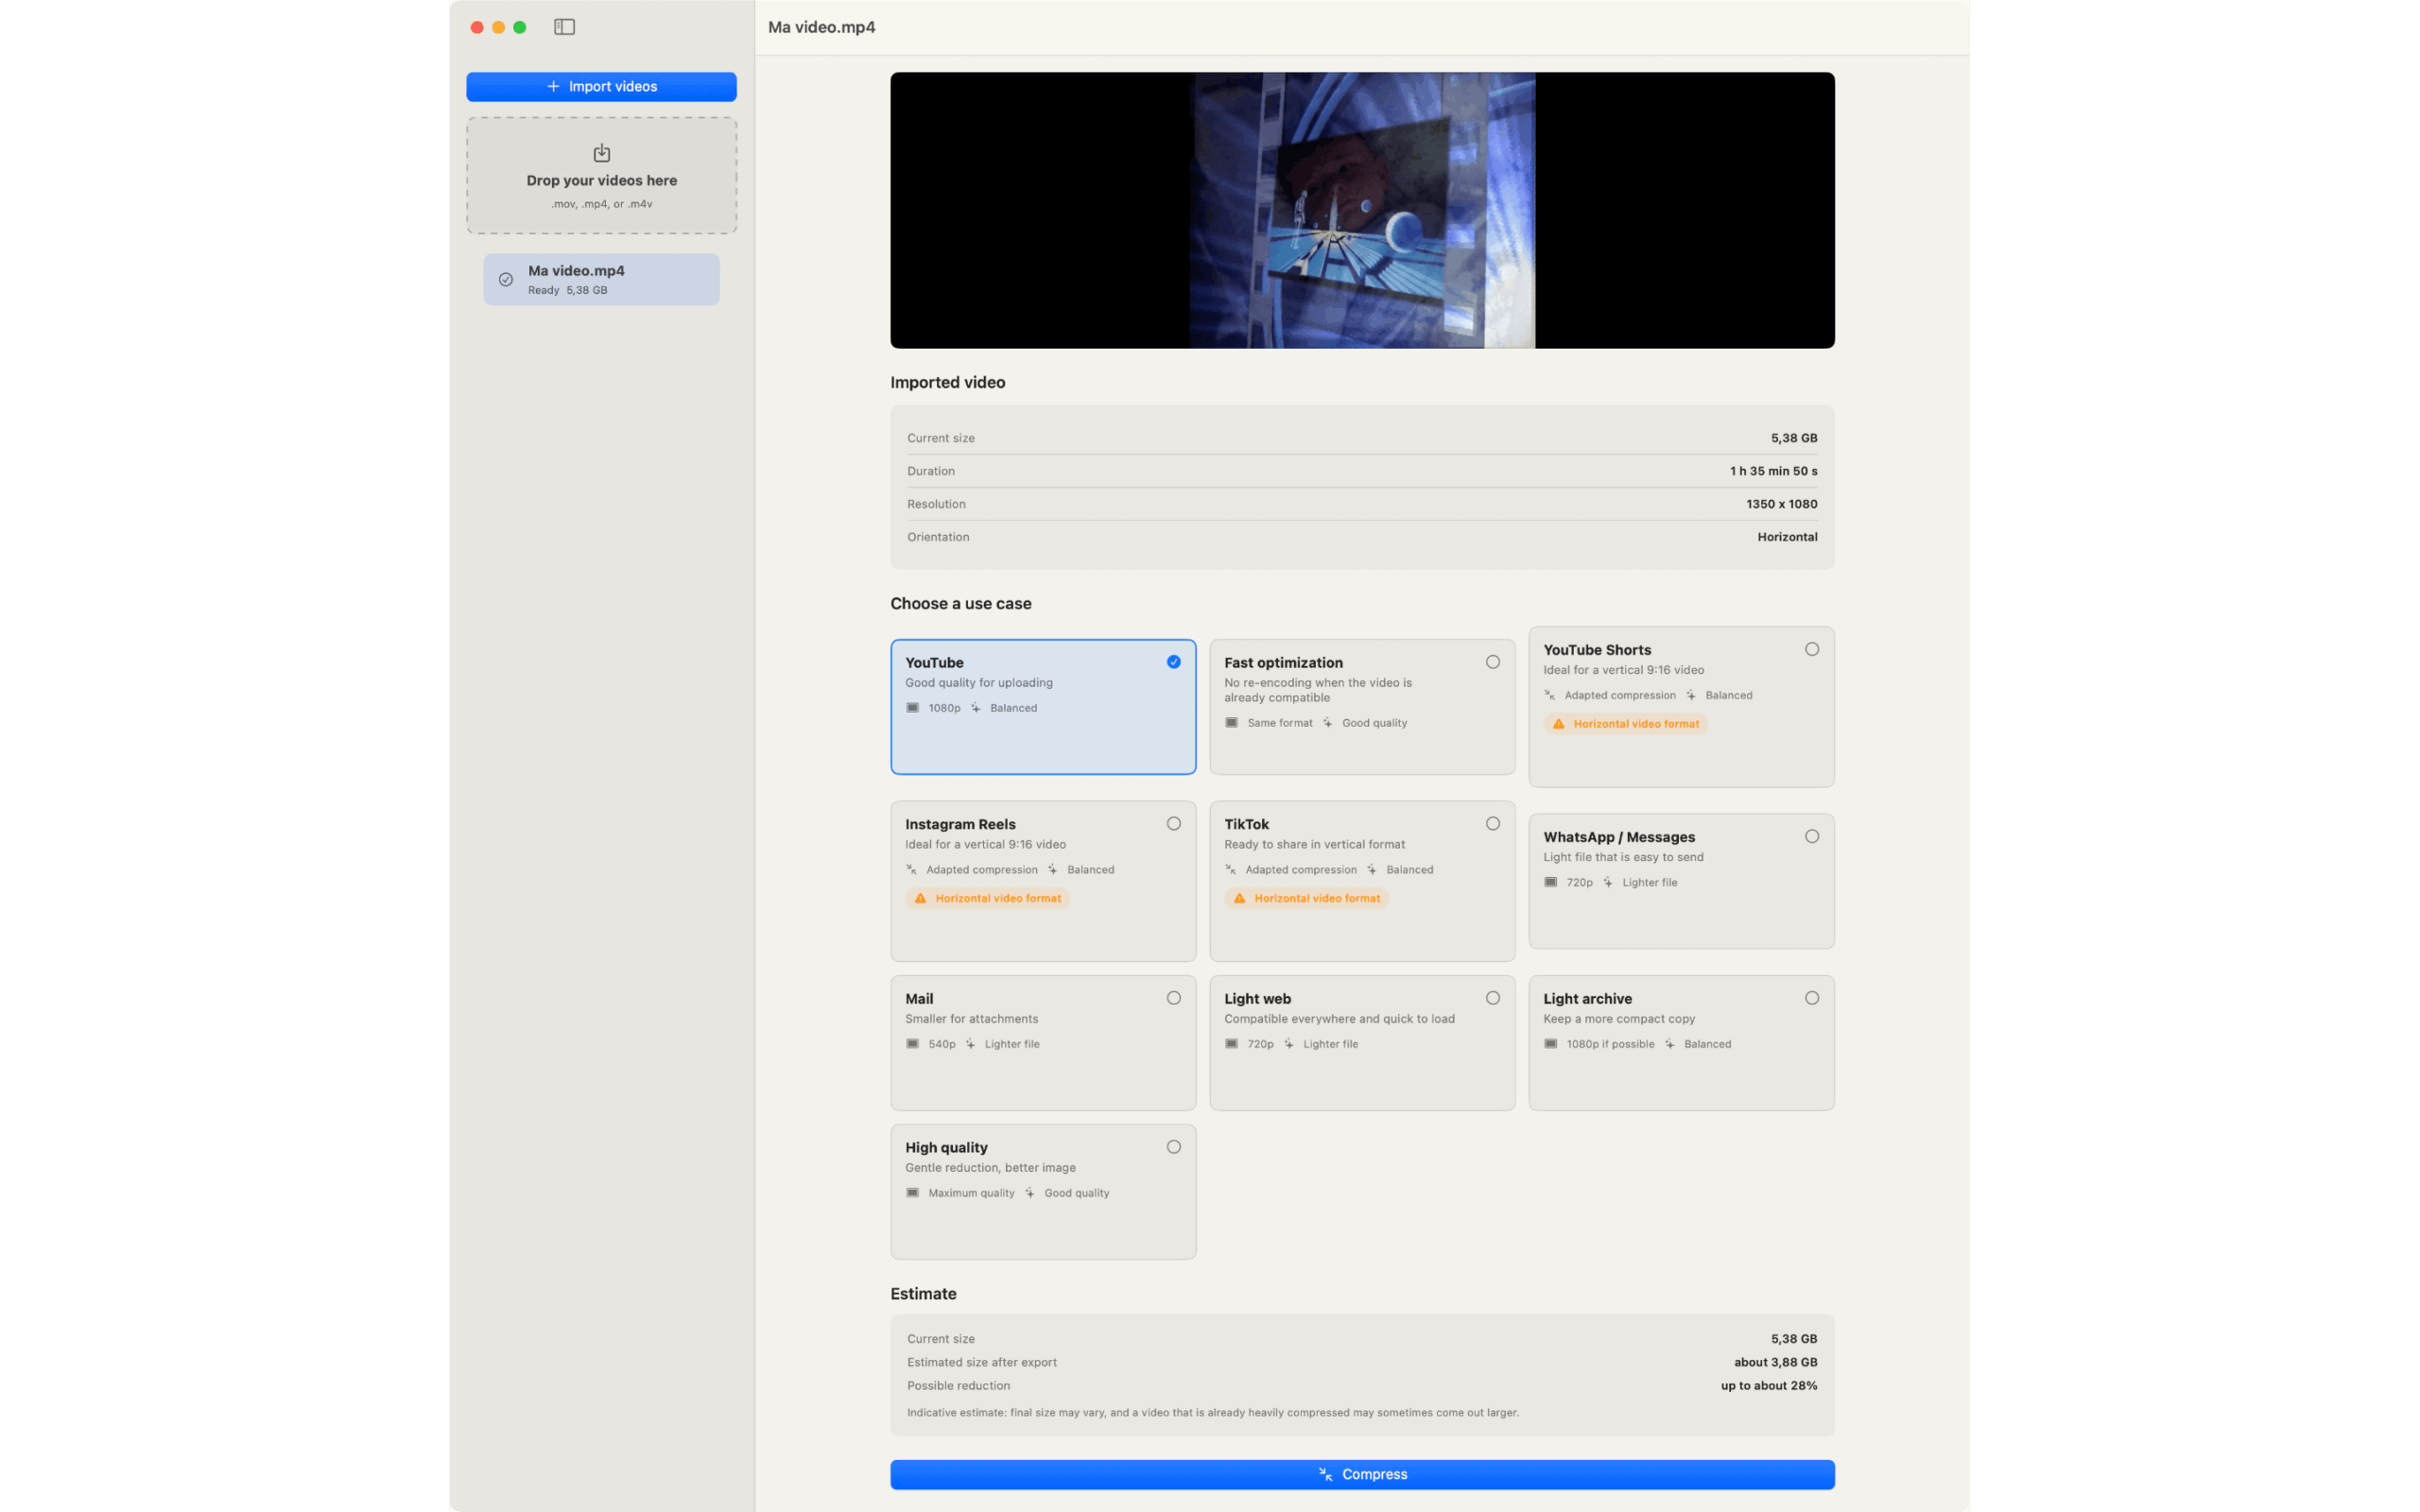Click the Balanced sparkle icon in YouTube Shorts

1691,695
